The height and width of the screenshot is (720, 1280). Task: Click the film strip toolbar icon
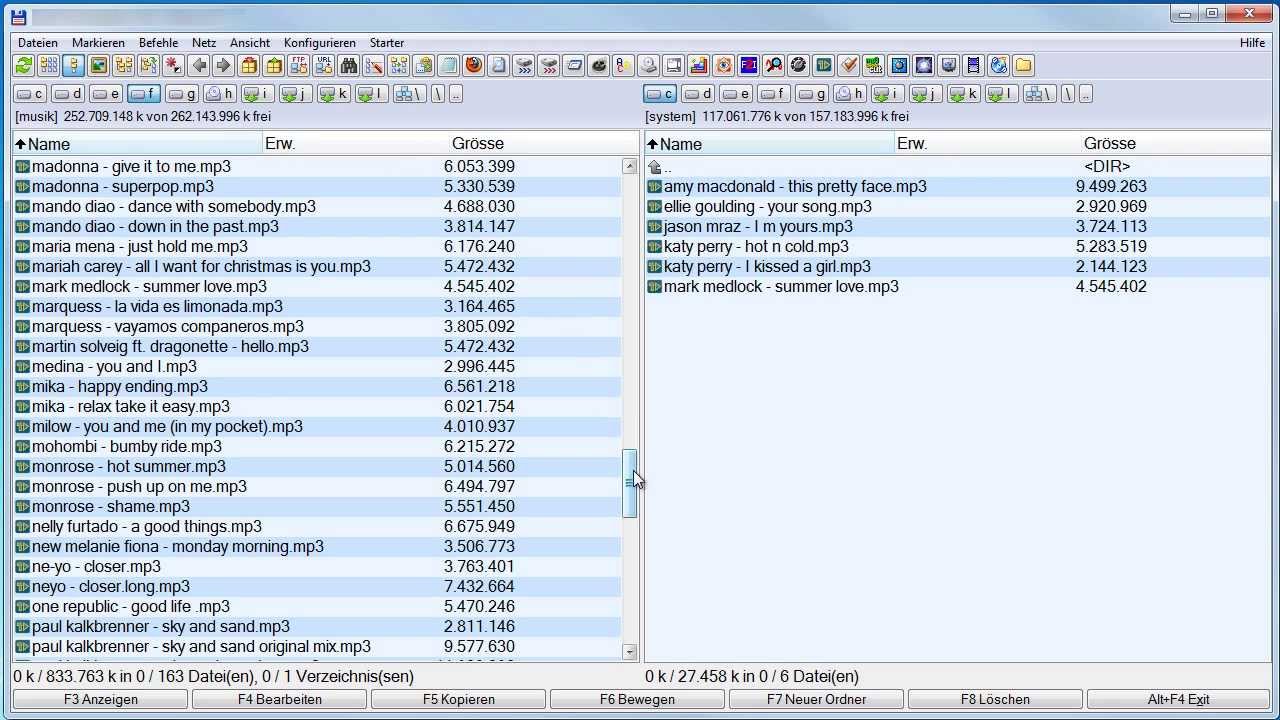point(974,65)
